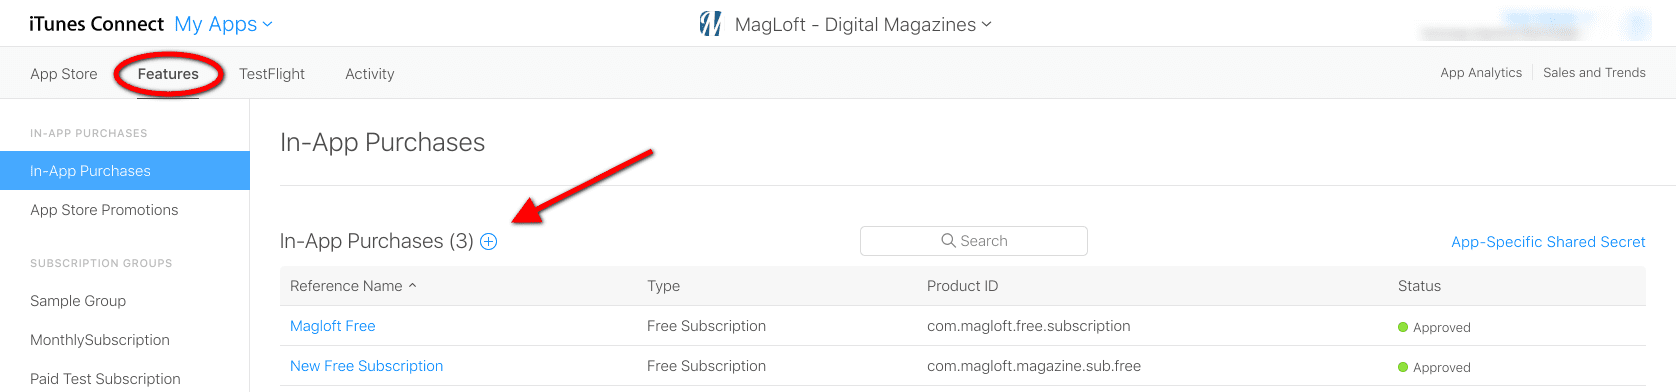Sort by Reference Name column arrow
The height and width of the screenshot is (392, 1676).
(412, 286)
